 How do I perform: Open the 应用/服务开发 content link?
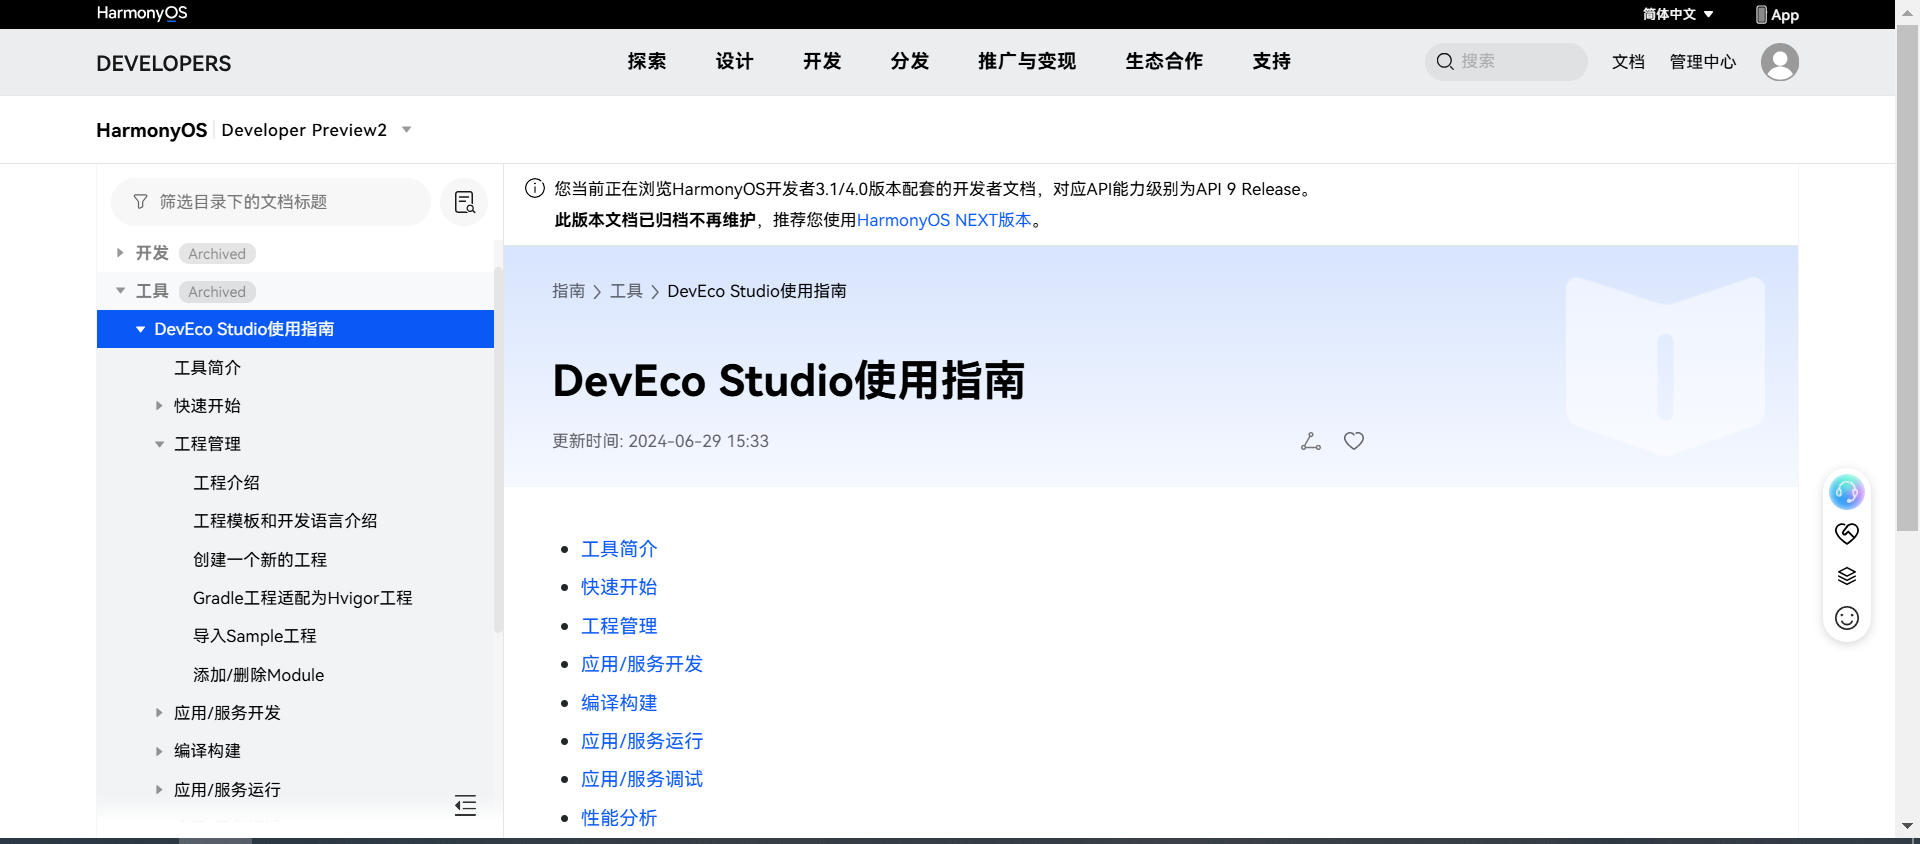pyautogui.click(x=642, y=664)
